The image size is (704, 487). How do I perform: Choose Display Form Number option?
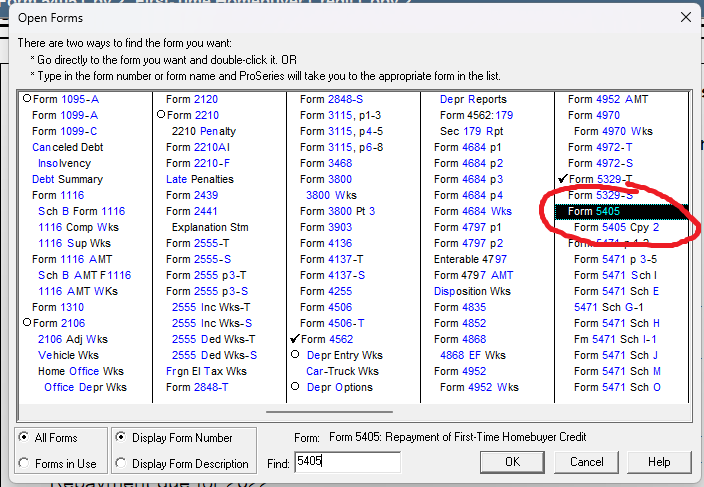pyautogui.click(x=121, y=438)
